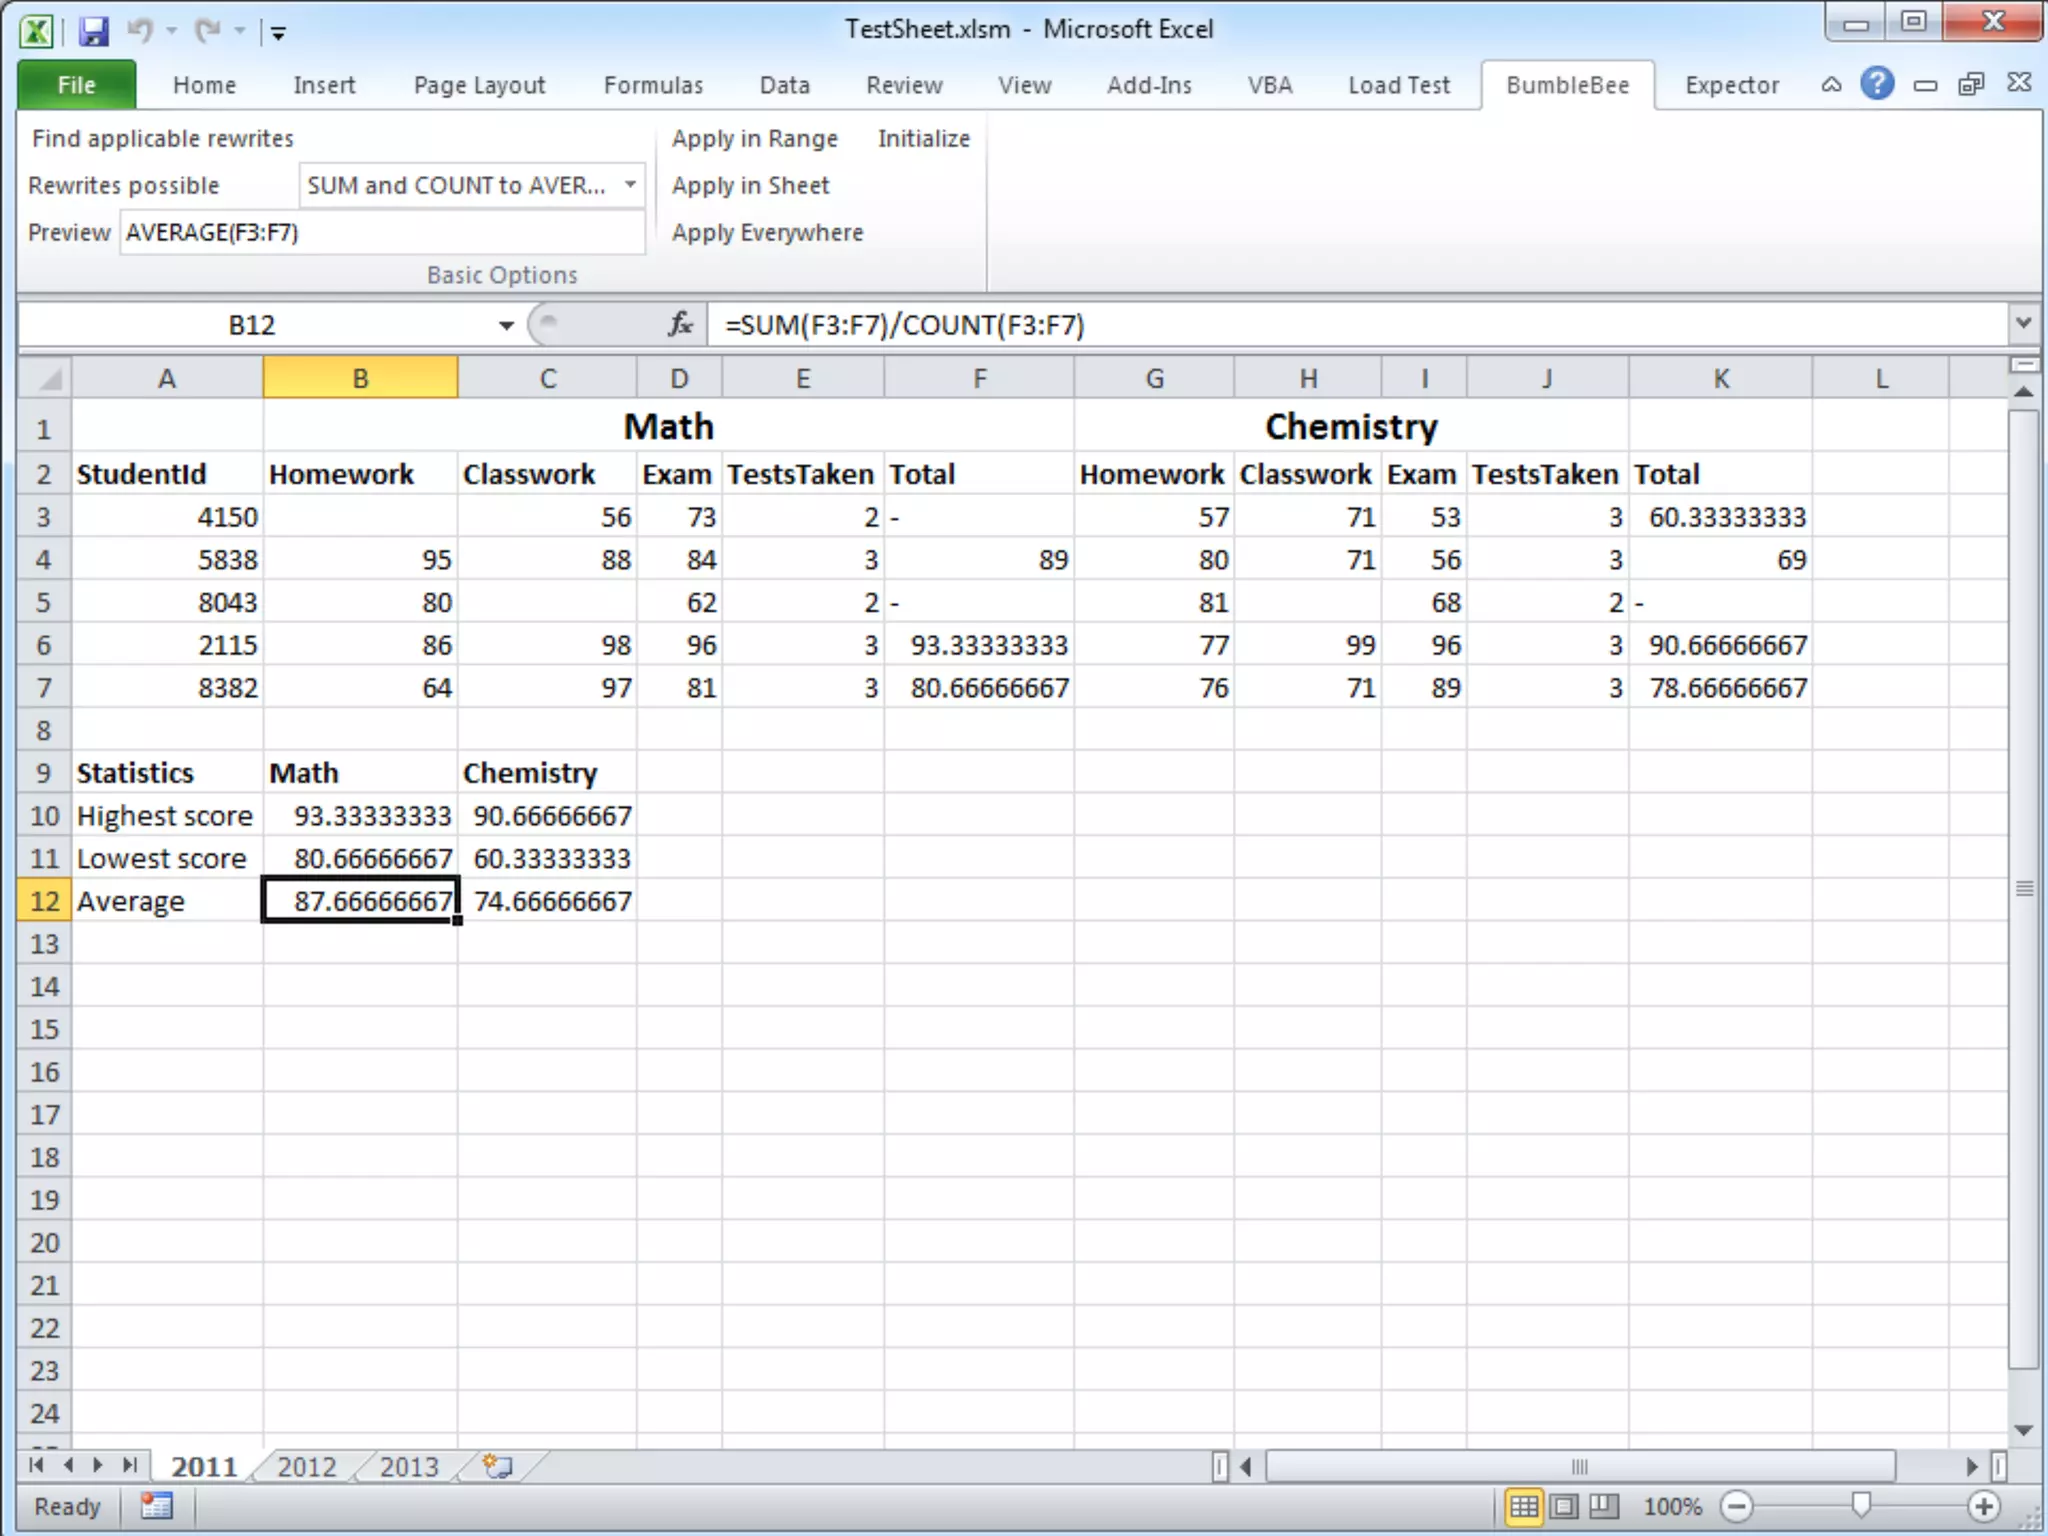Open Excel Help question mark icon
The height and width of the screenshot is (1536, 2048).
(1877, 84)
